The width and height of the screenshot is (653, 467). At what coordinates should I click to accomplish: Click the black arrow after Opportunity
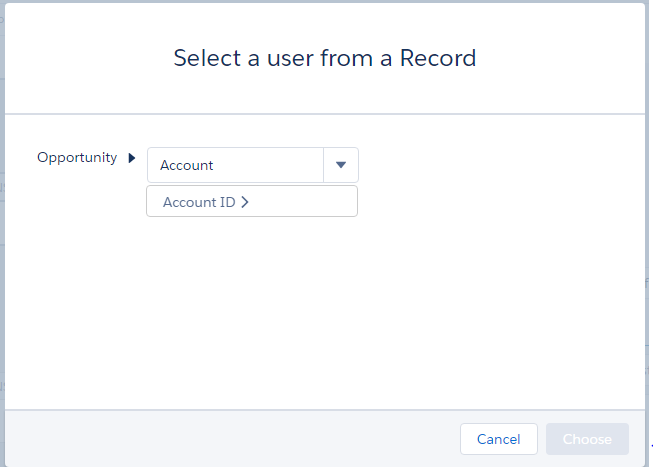click(x=131, y=158)
